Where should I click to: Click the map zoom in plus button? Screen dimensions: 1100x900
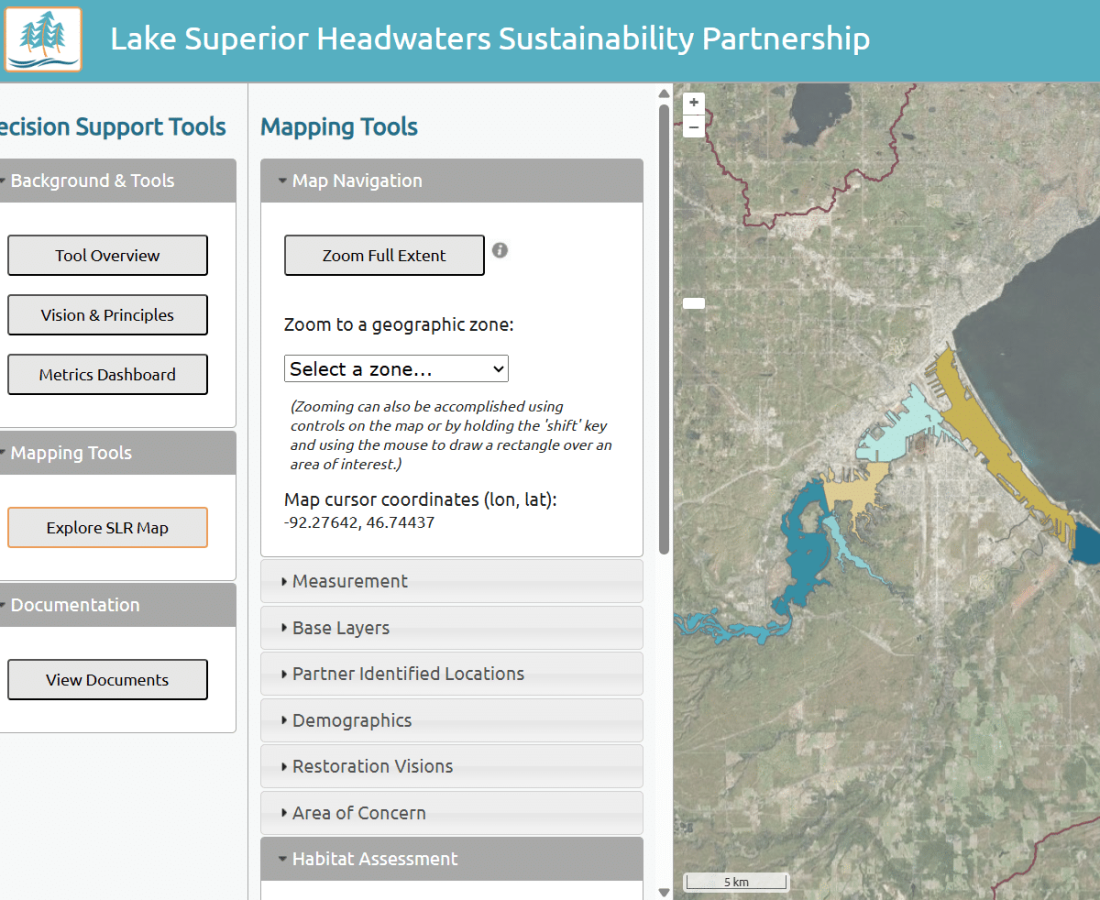694,102
